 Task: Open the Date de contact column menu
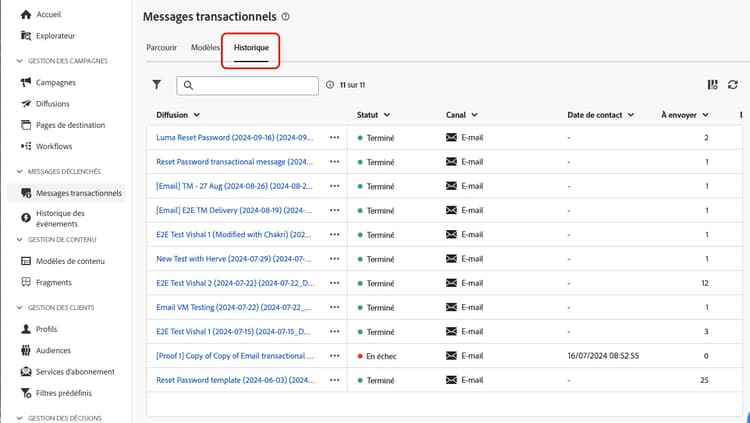point(600,115)
